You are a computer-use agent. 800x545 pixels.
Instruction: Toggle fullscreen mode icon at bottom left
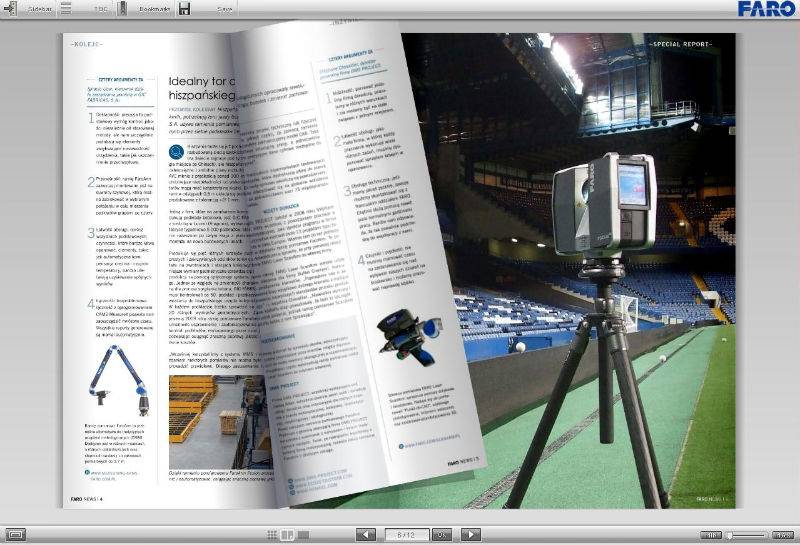pos(15,535)
